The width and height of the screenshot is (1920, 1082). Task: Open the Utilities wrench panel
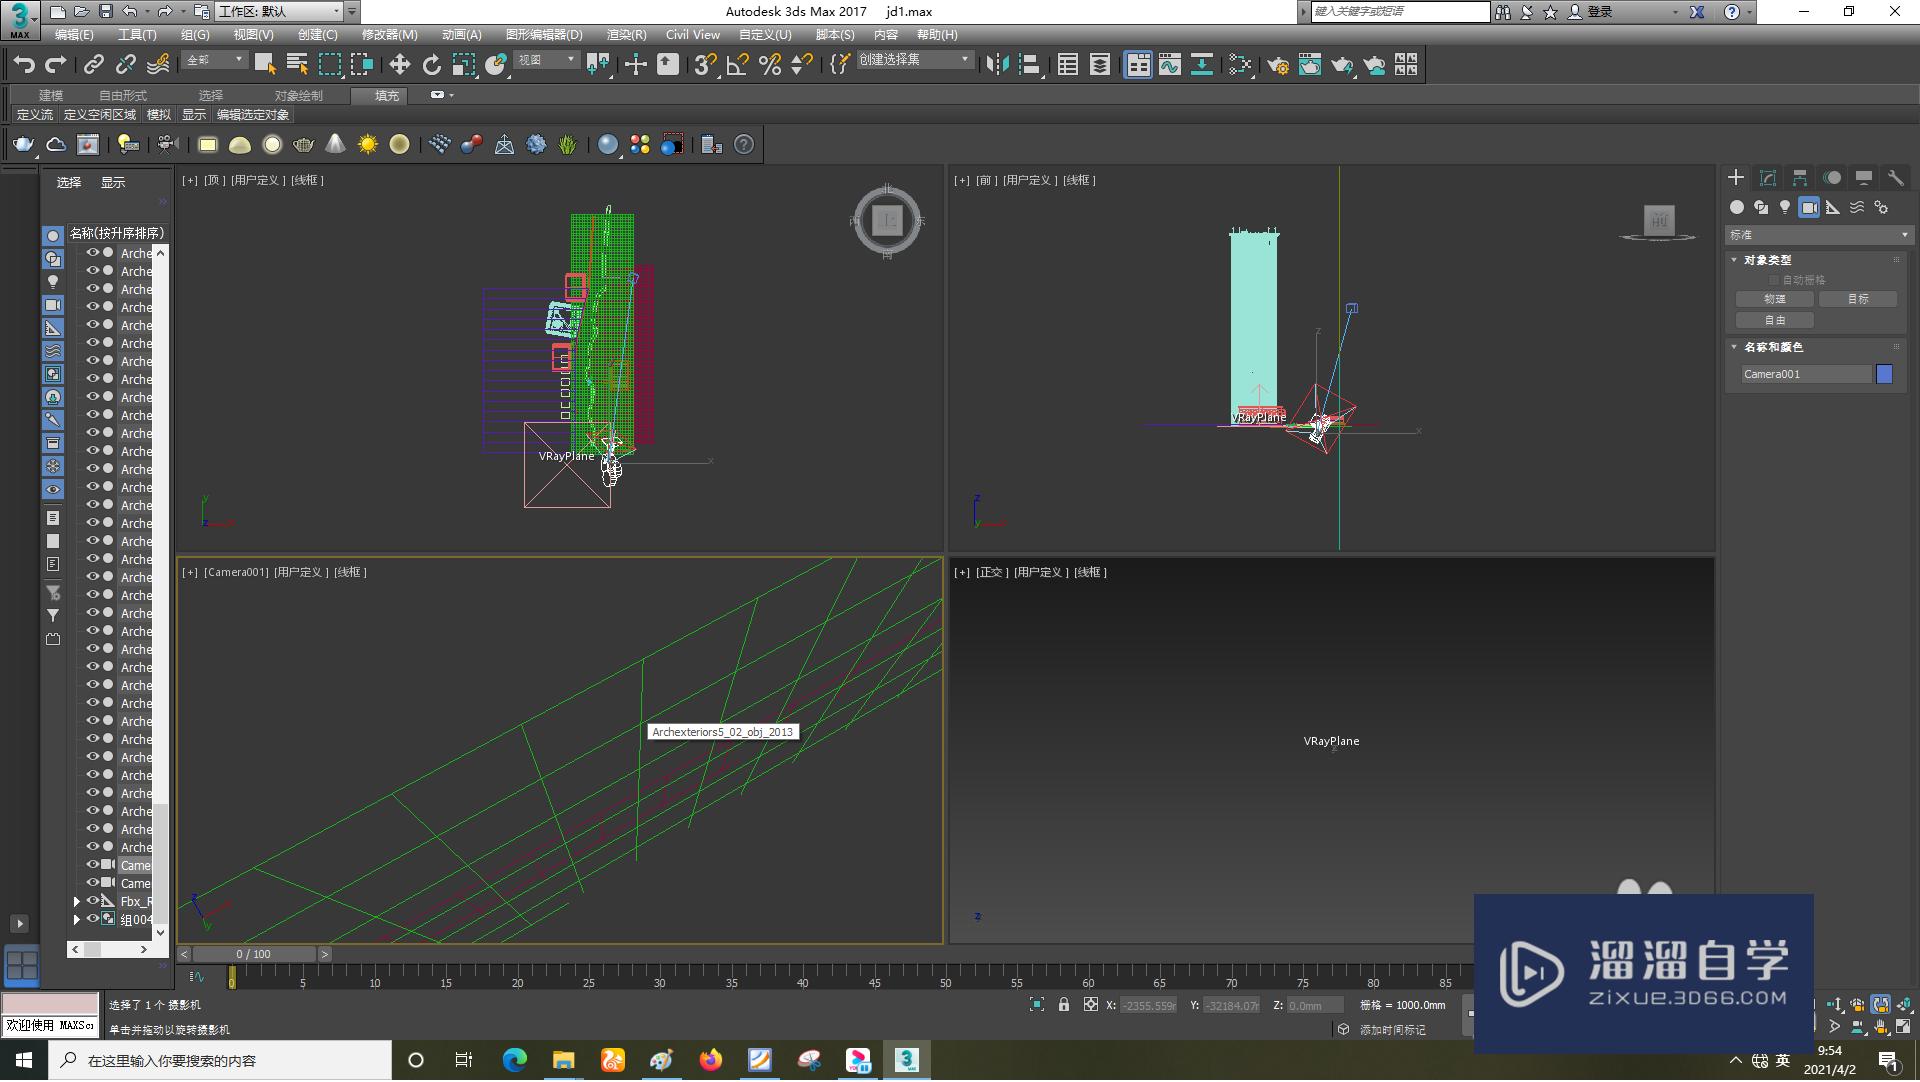click(1895, 177)
